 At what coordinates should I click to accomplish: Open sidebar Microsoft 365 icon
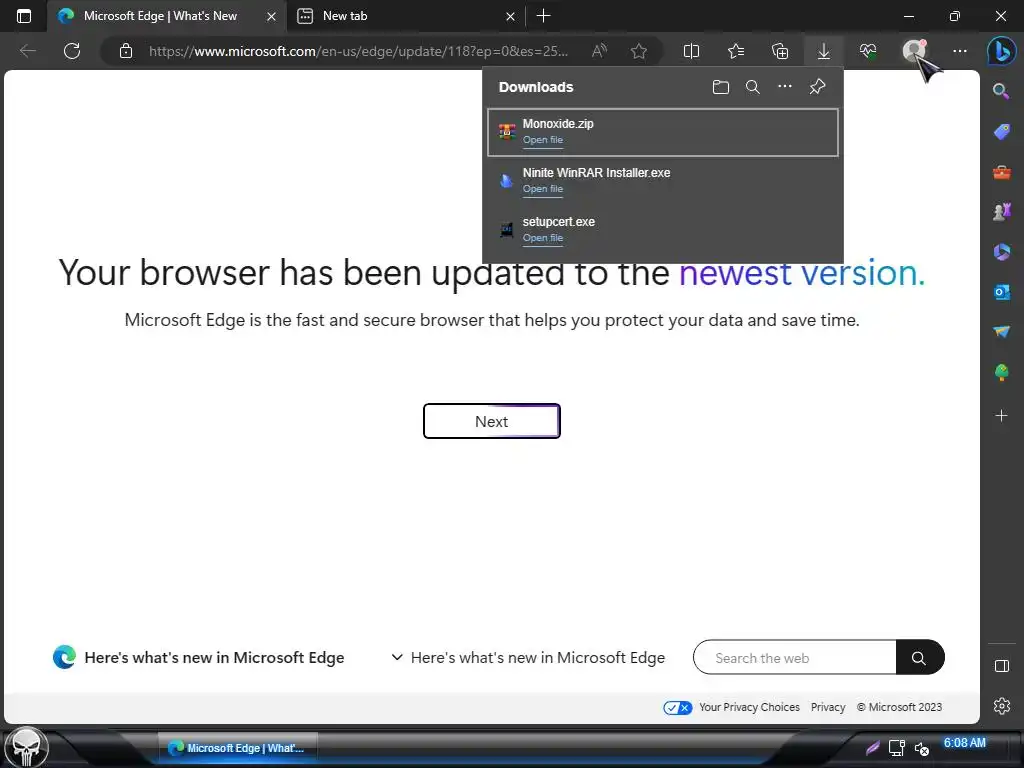click(x=1001, y=252)
